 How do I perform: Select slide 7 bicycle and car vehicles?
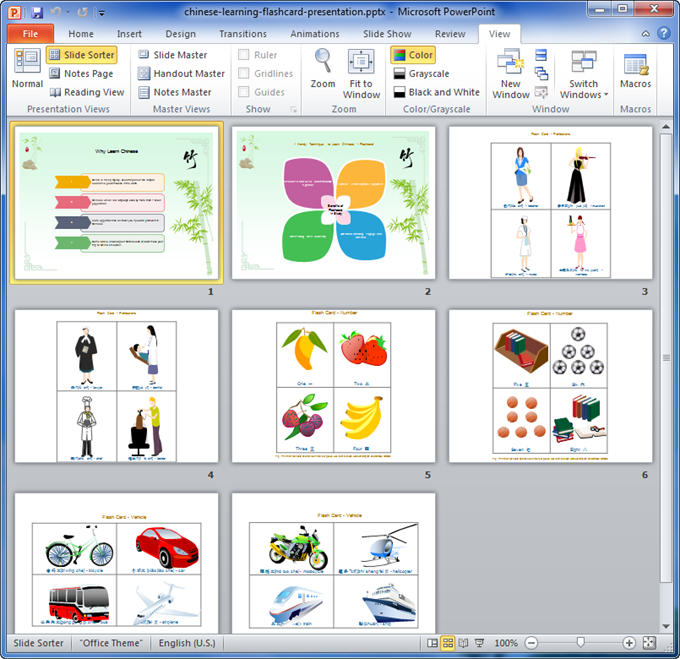117,563
